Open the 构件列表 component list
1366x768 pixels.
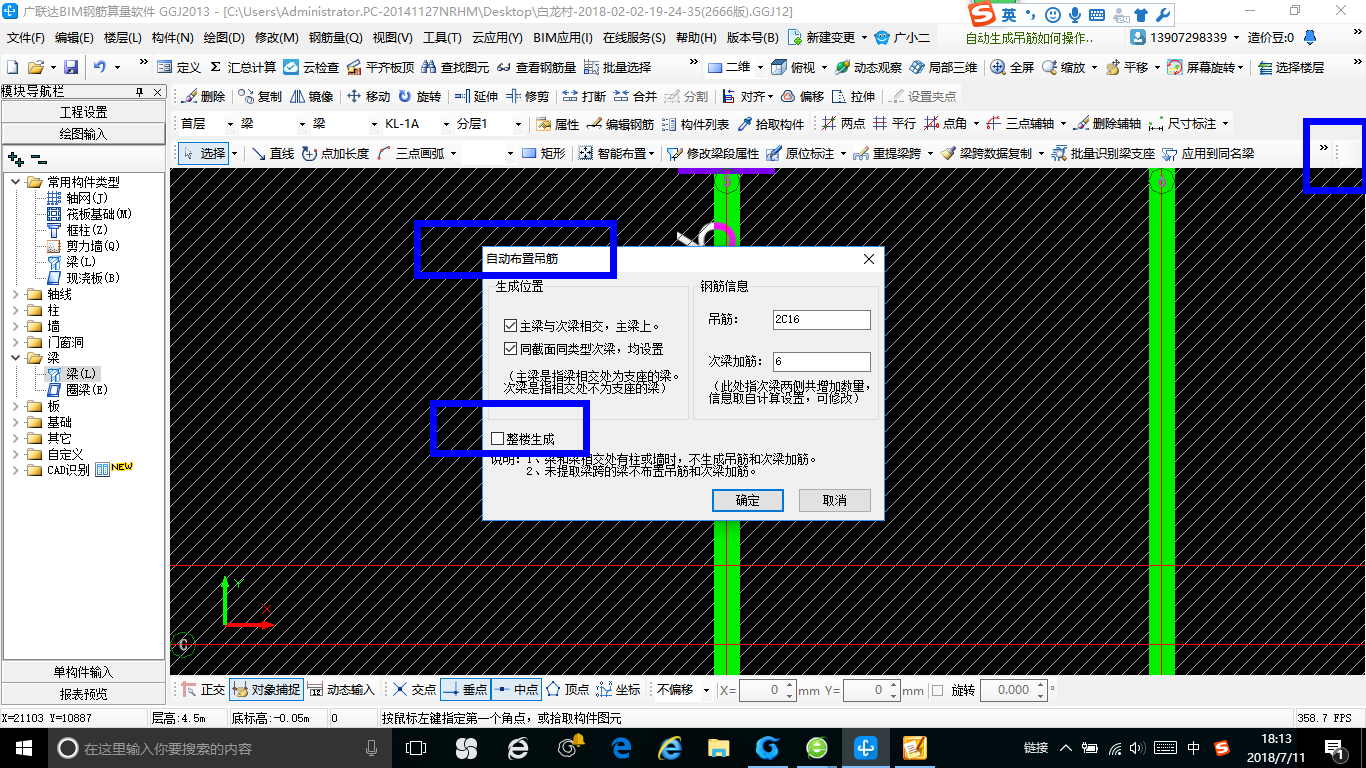[x=695, y=124]
